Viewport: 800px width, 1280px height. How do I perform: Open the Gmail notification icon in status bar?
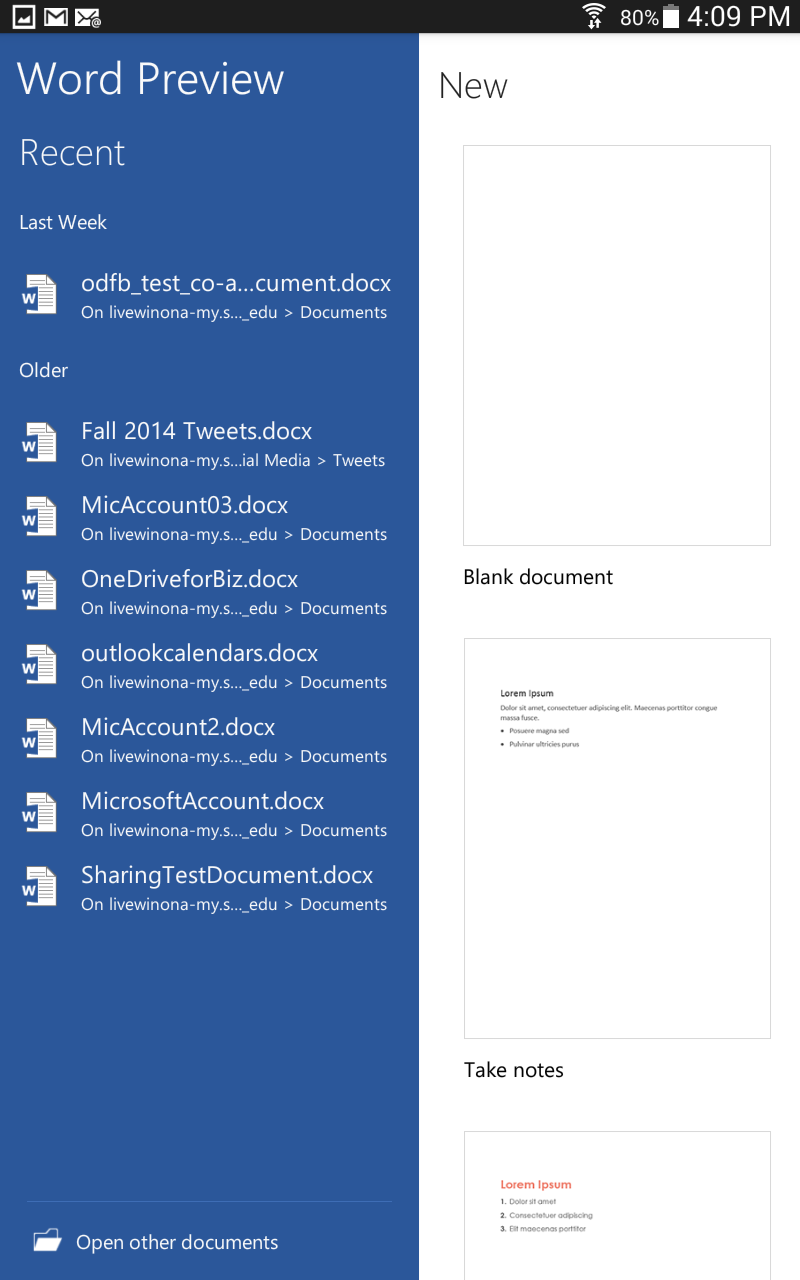coord(56,17)
